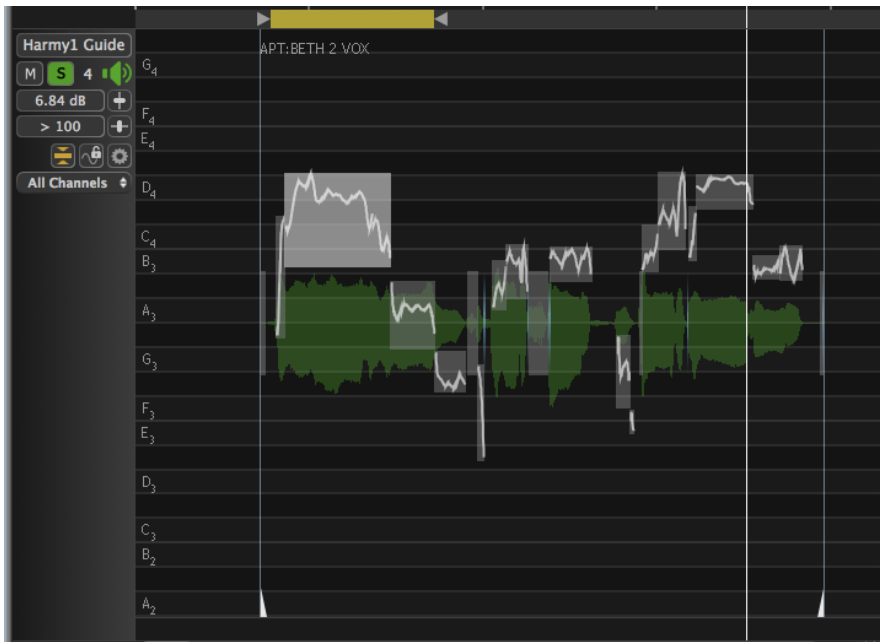Open the volume fader icon beside 6.84 dB
Viewport: 880px width, 642px height.
tap(120, 100)
